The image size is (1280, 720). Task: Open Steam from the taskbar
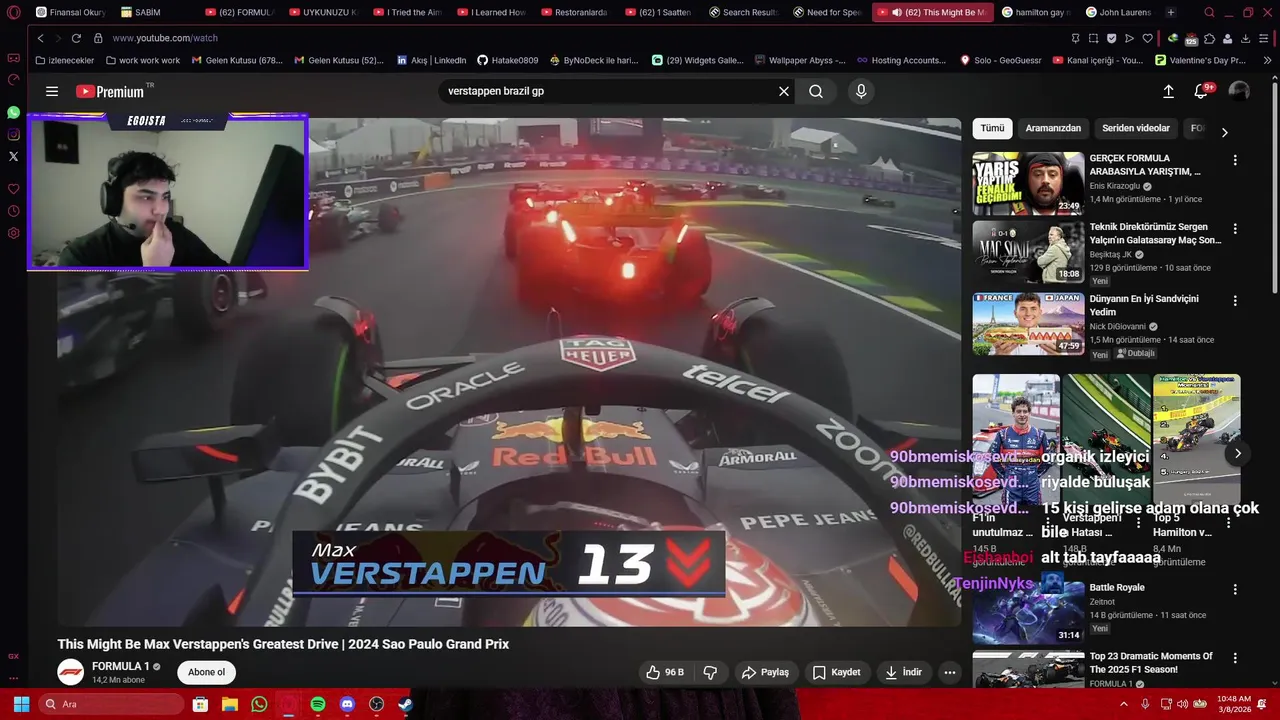405,704
